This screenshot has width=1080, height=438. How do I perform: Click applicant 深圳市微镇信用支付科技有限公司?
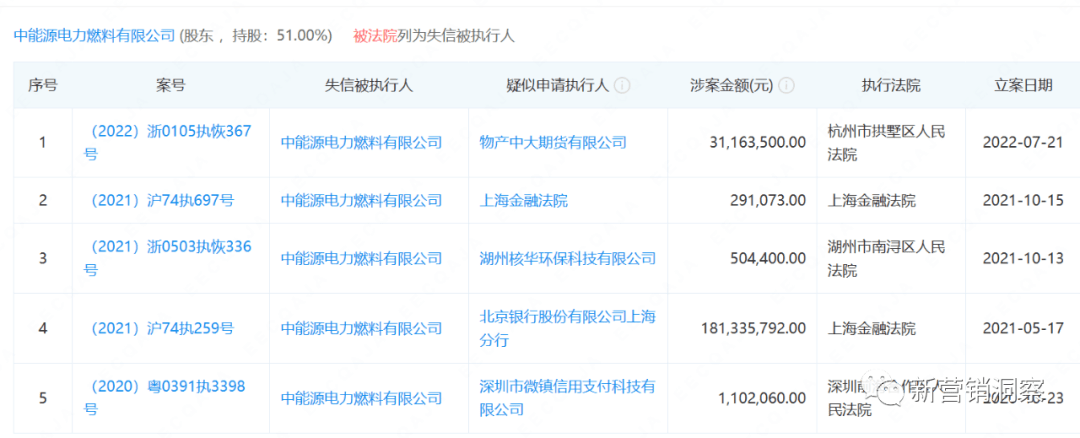coord(567,397)
